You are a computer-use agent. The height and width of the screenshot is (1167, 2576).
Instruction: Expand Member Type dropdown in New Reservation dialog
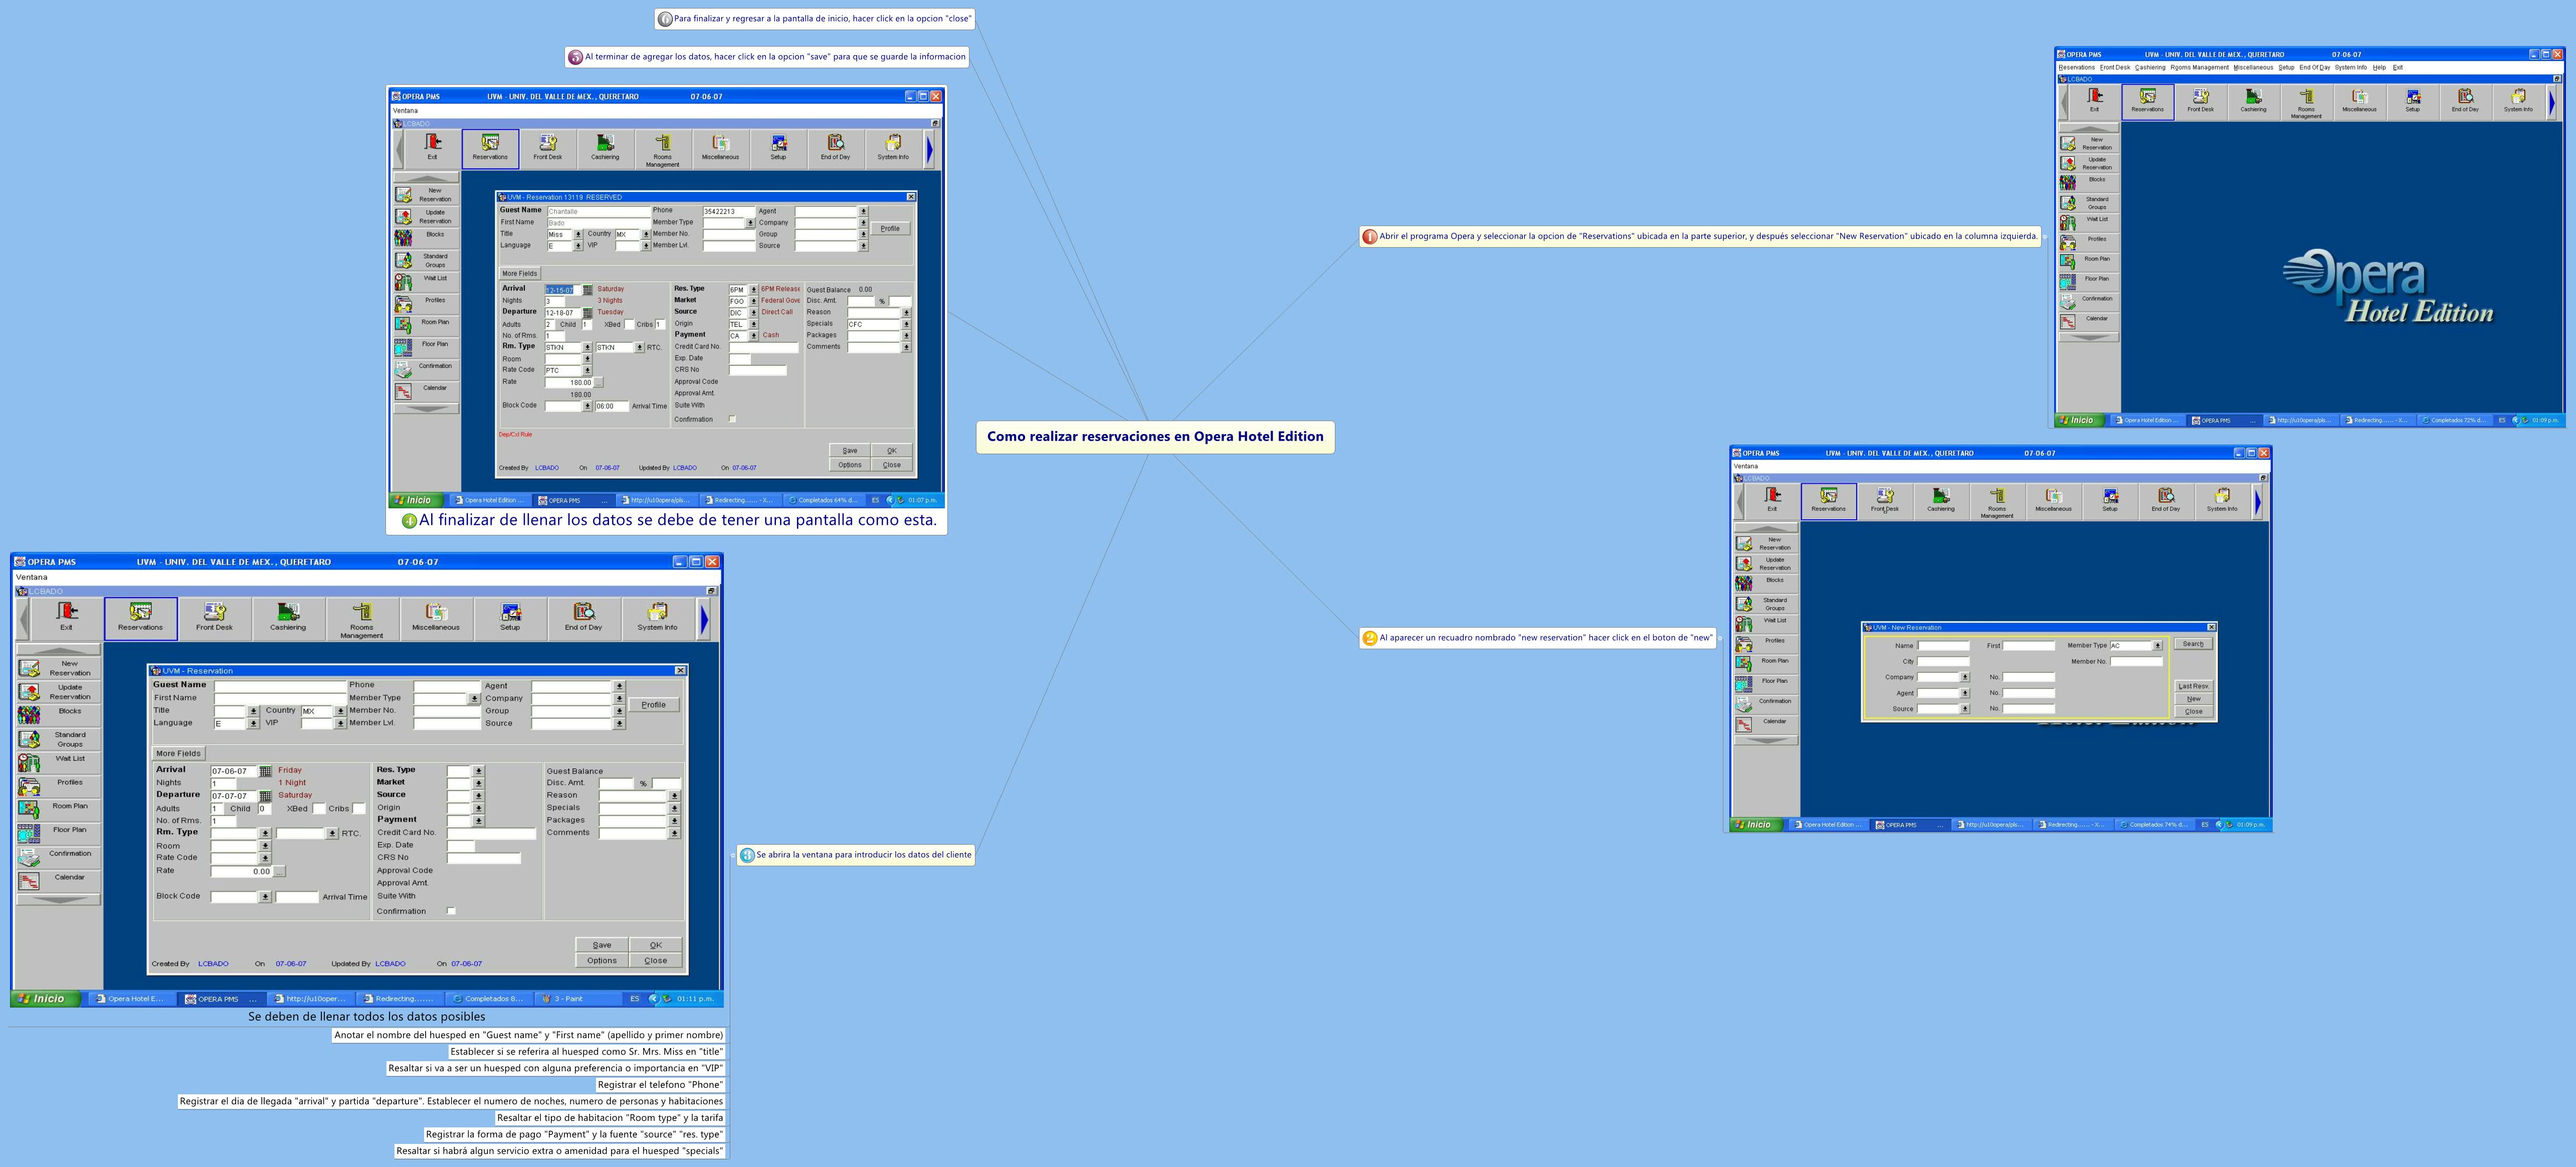[x=2157, y=646]
